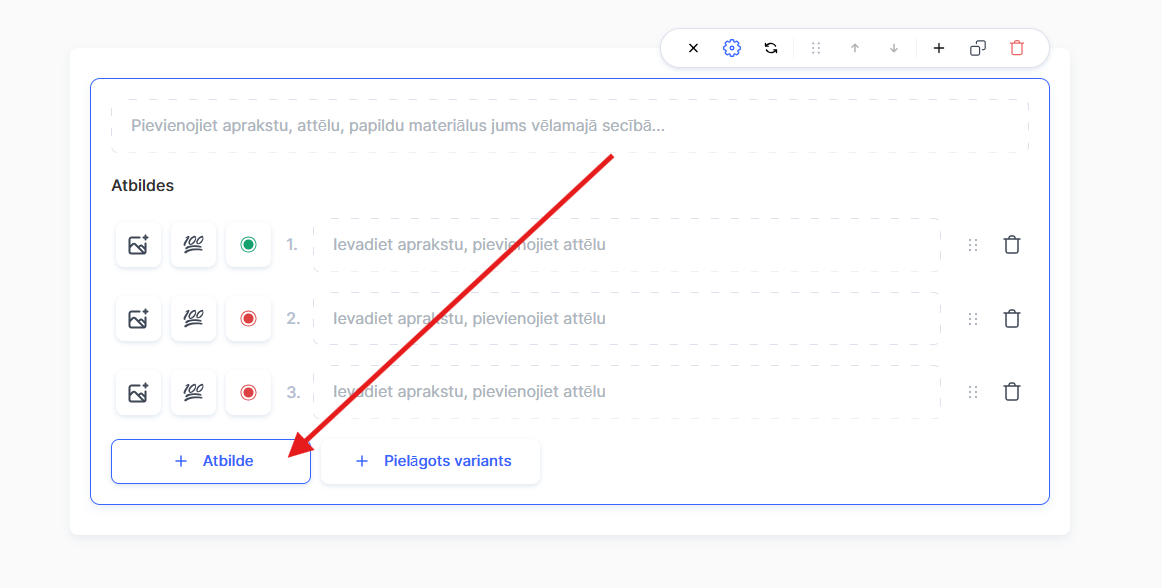Duplicate the block with the copy icon
The image size is (1162, 588).
point(978,48)
